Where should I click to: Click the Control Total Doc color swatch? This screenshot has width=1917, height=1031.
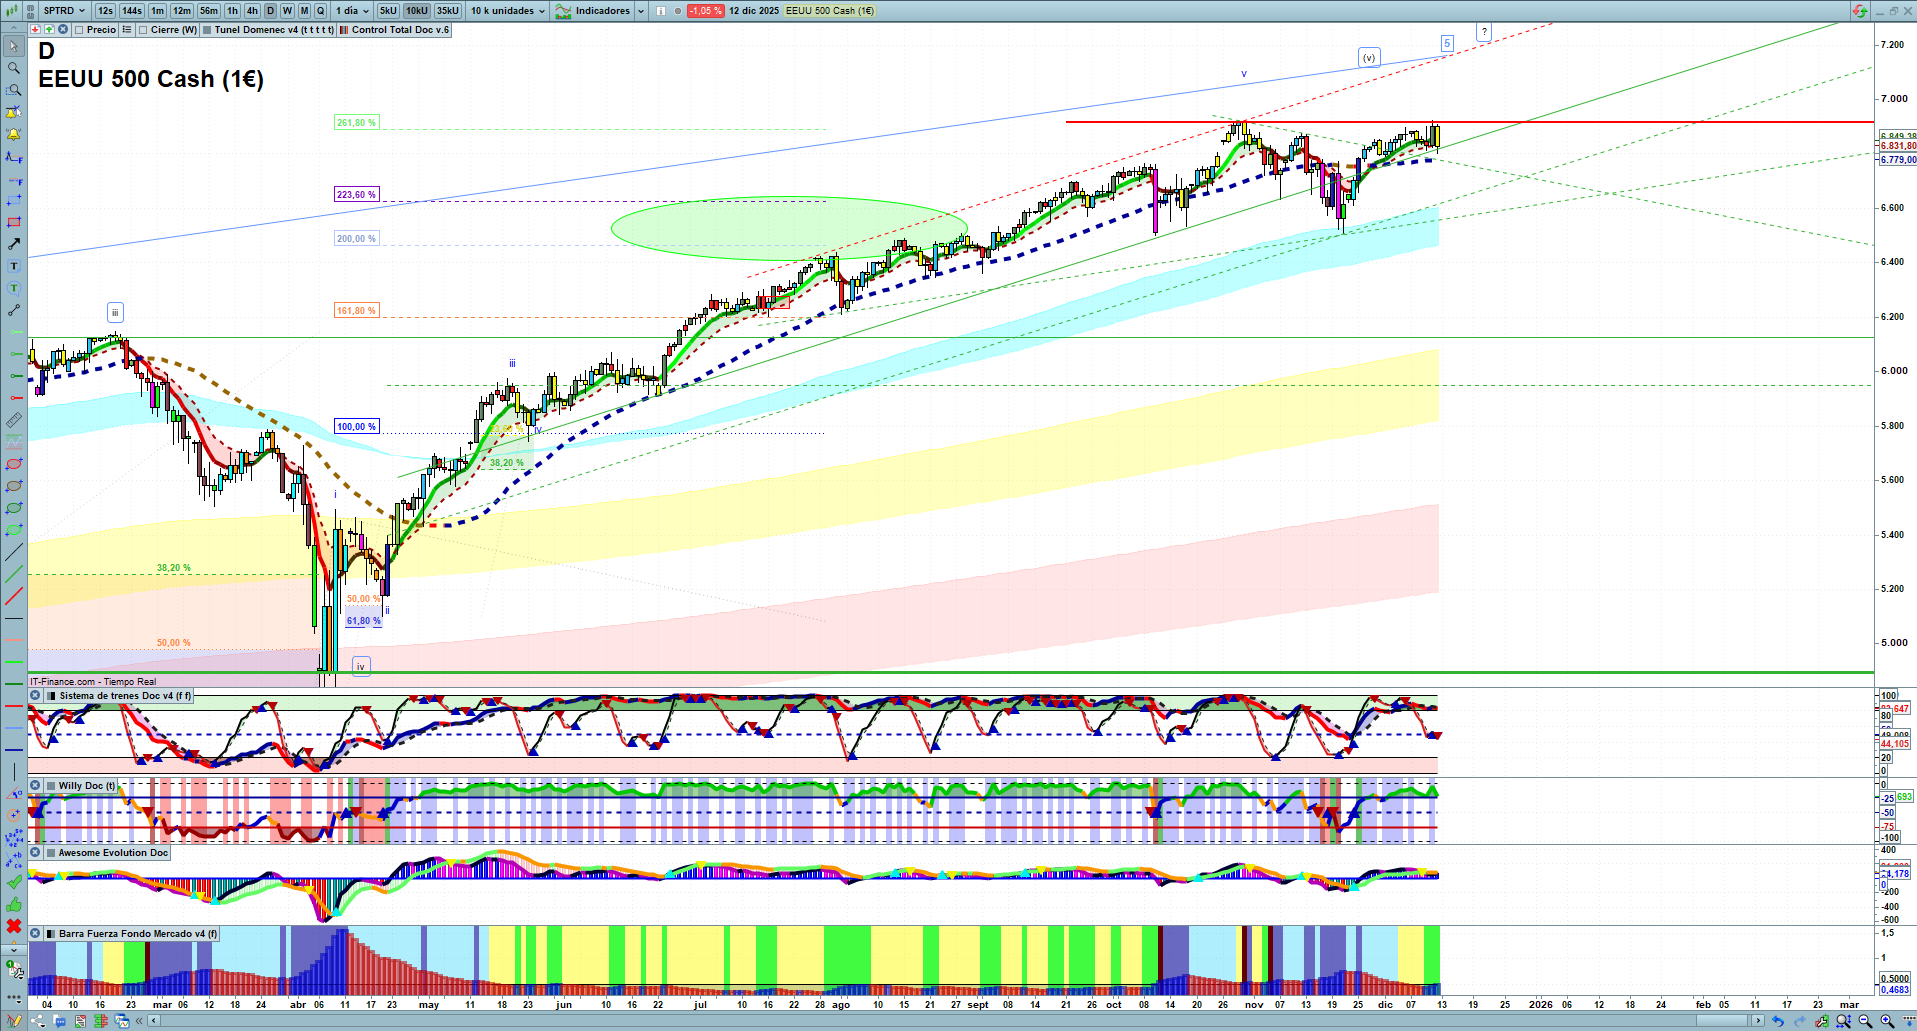(x=343, y=30)
